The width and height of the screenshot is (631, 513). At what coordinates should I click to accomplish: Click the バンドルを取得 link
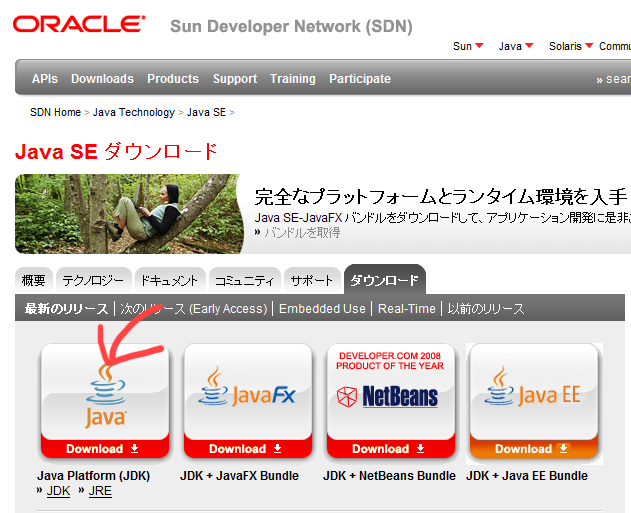(302, 233)
